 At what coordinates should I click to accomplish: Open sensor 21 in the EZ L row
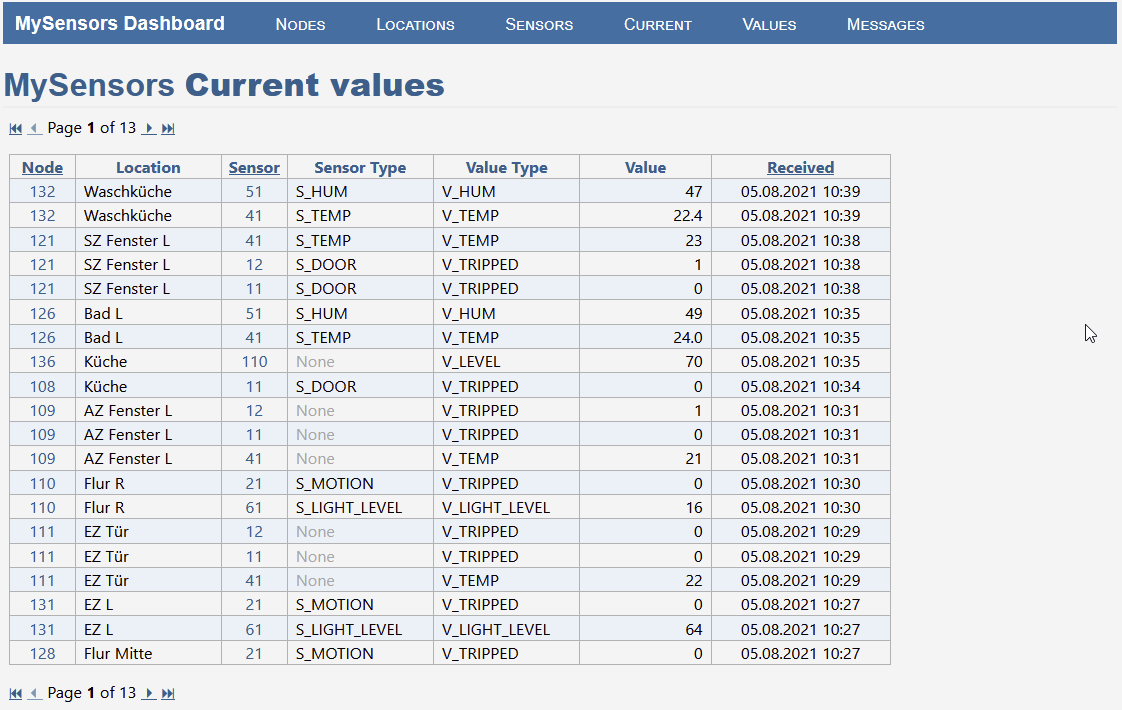pyautogui.click(x=254, y=605)
